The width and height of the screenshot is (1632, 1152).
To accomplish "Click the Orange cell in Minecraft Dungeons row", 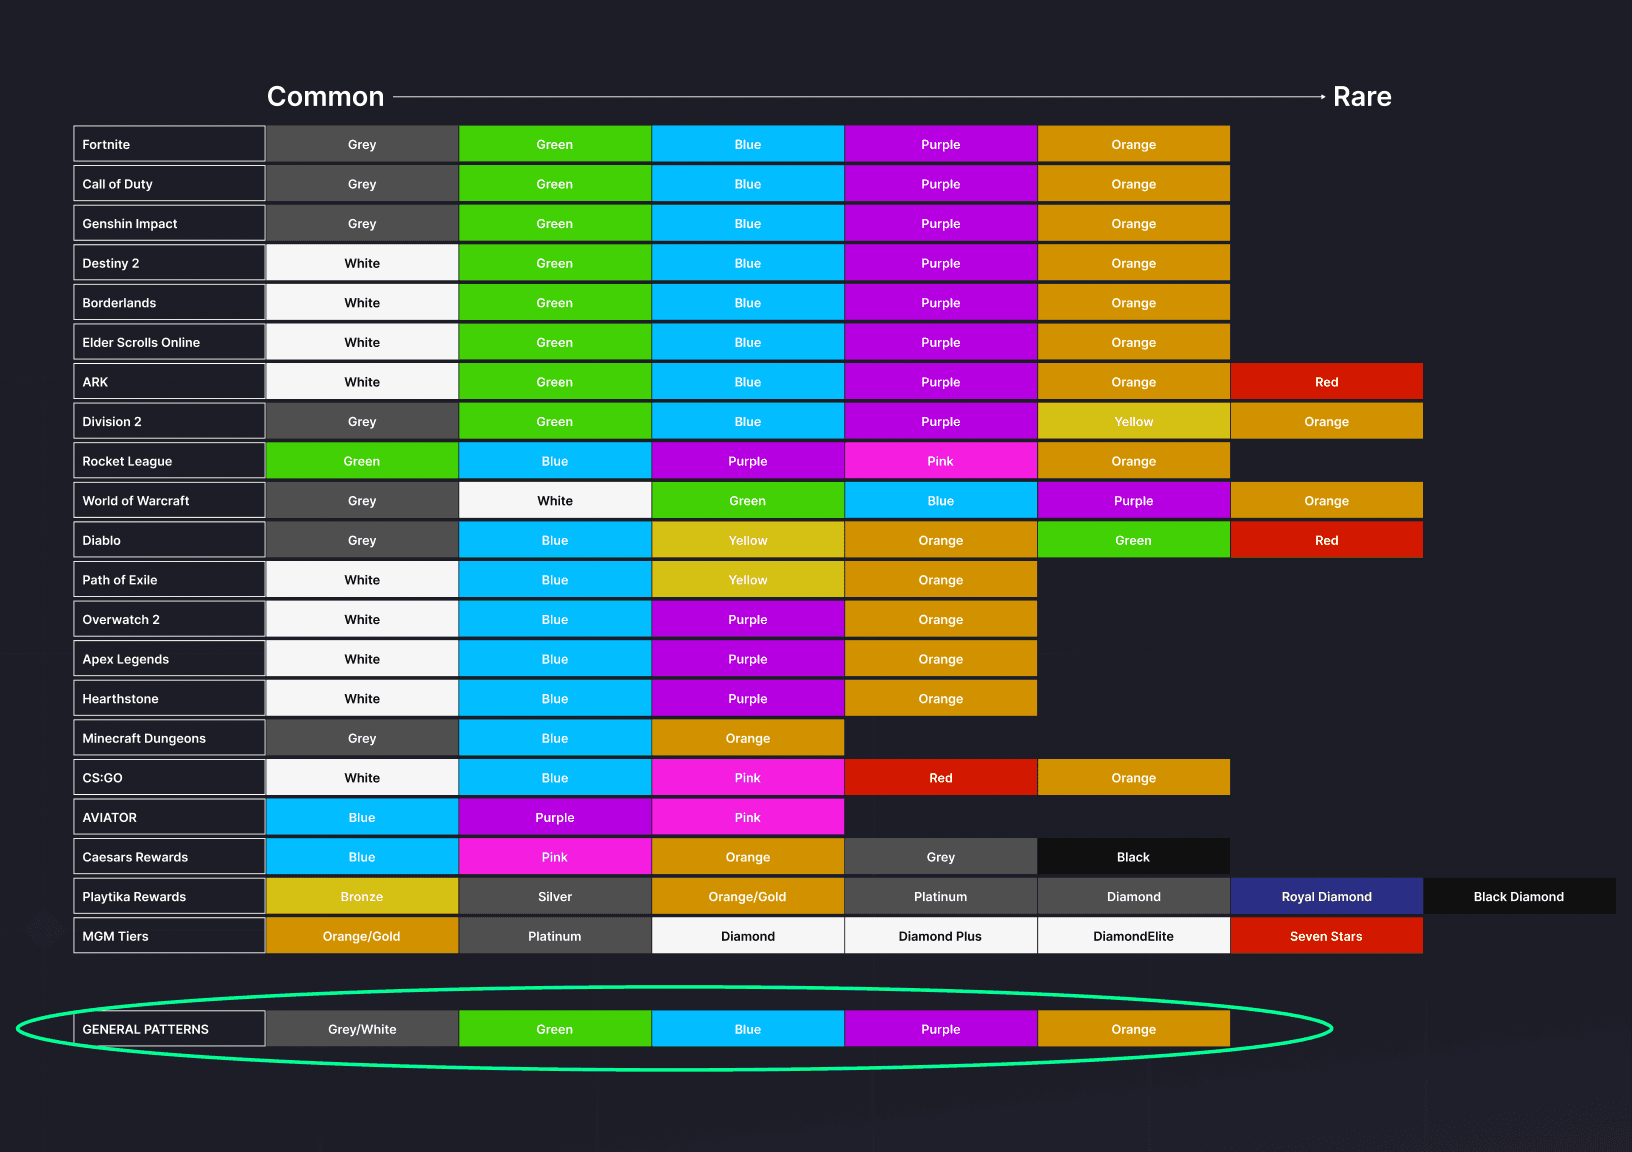I will click(748, 738).
